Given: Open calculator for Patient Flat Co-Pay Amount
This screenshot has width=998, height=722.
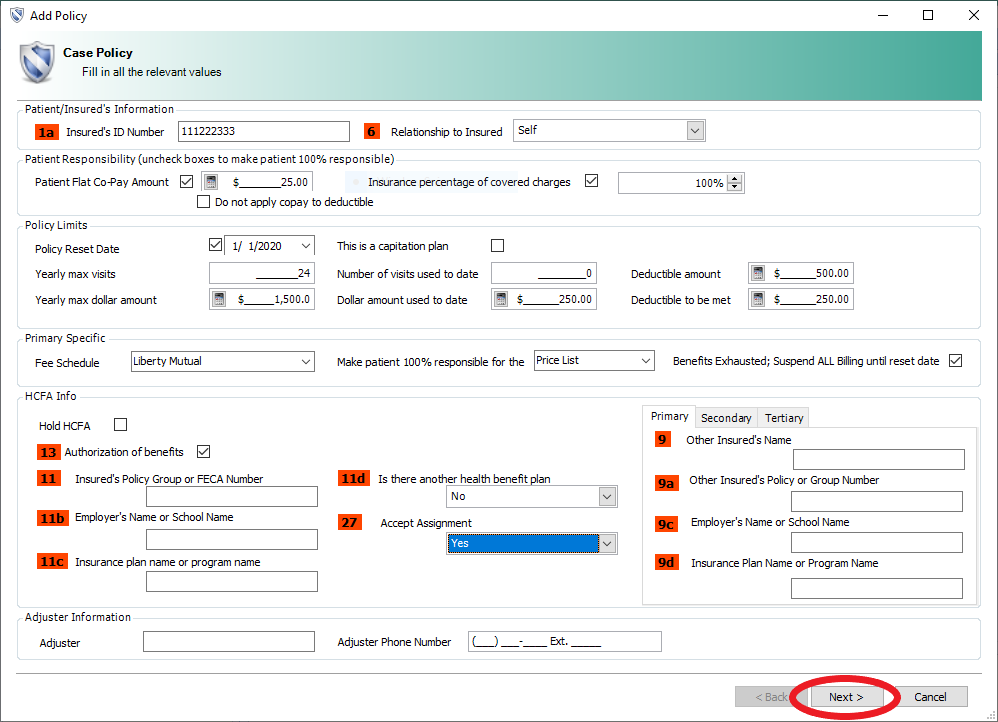Looking at the screenshot, I should [211, 182].
